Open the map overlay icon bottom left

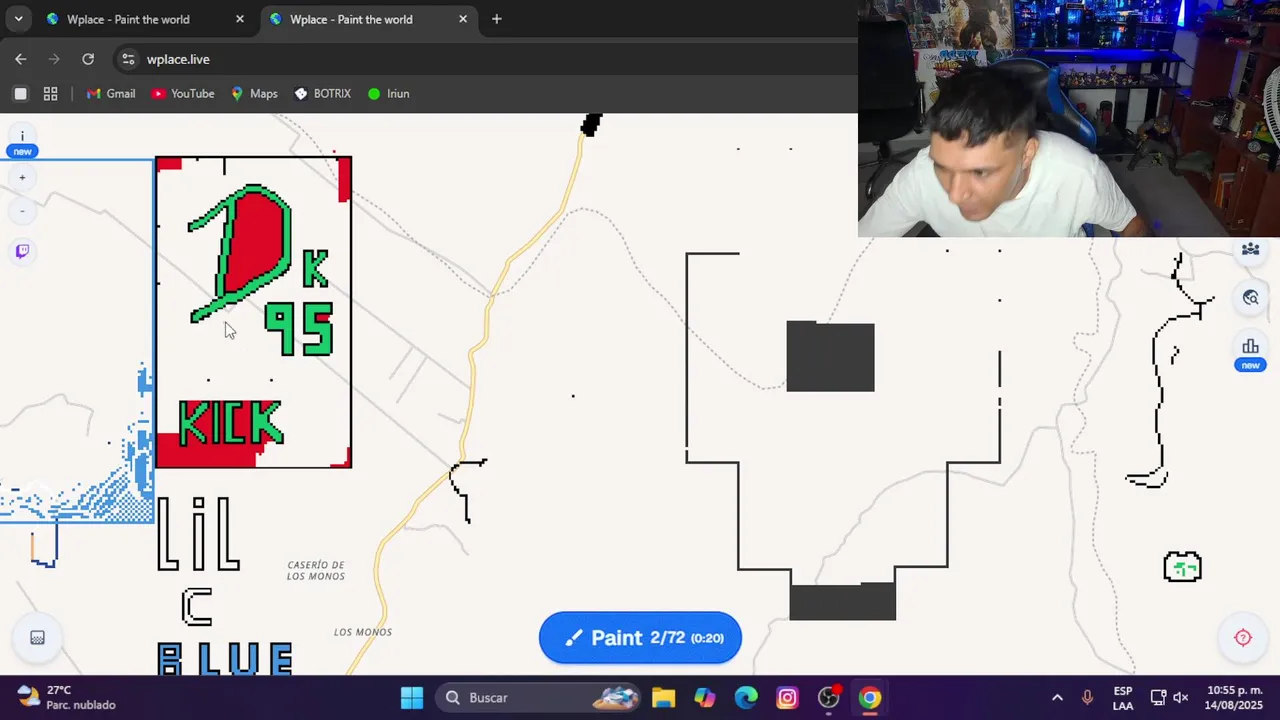(37, 638)
